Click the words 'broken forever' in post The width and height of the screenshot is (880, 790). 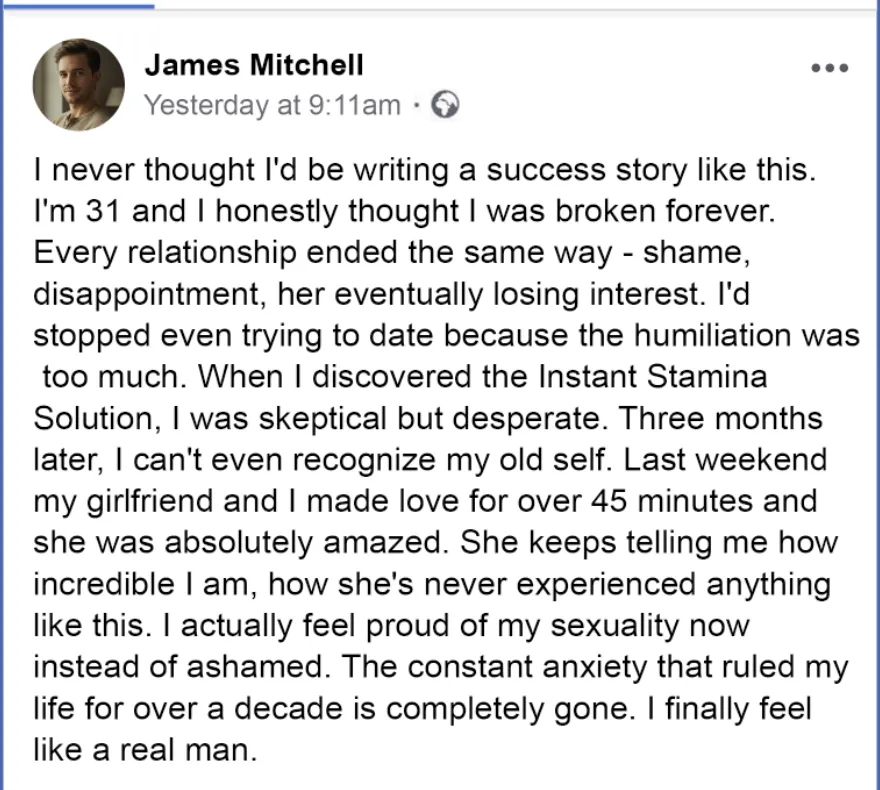click(x=665, y=211)
